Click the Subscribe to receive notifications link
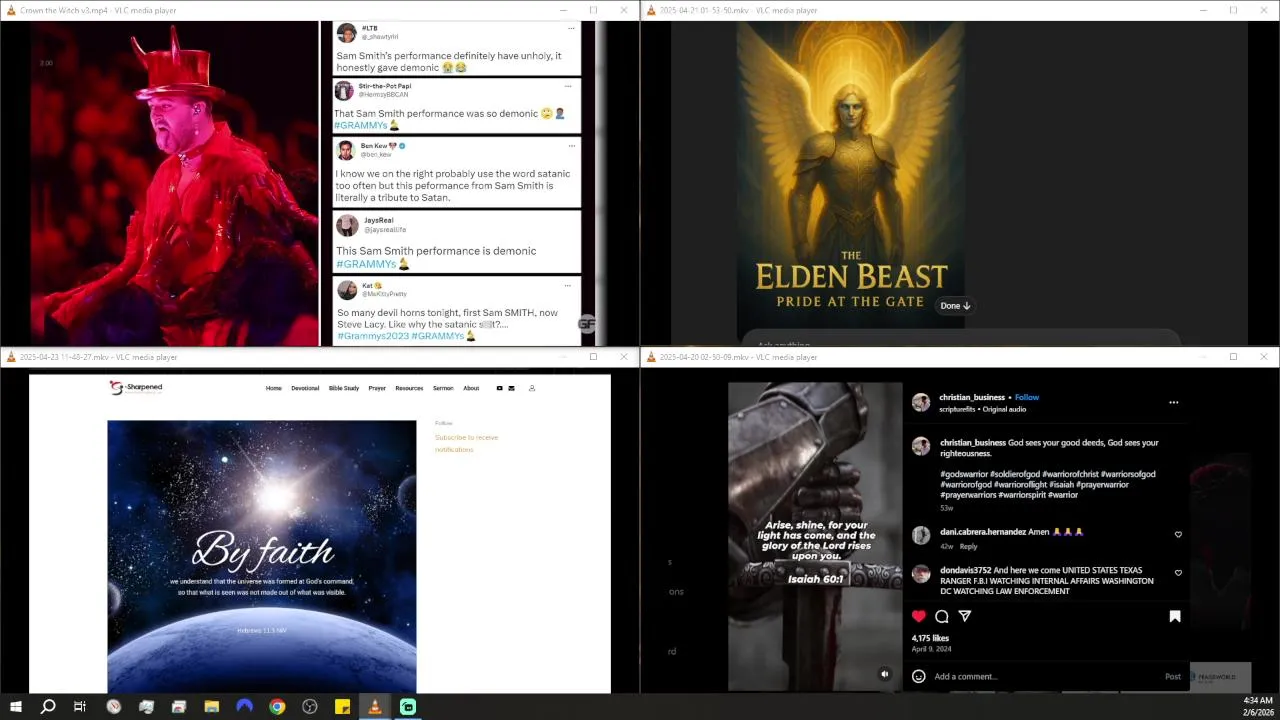Image resolution: width=1280 pixels, height=720 pixels. 466,443
